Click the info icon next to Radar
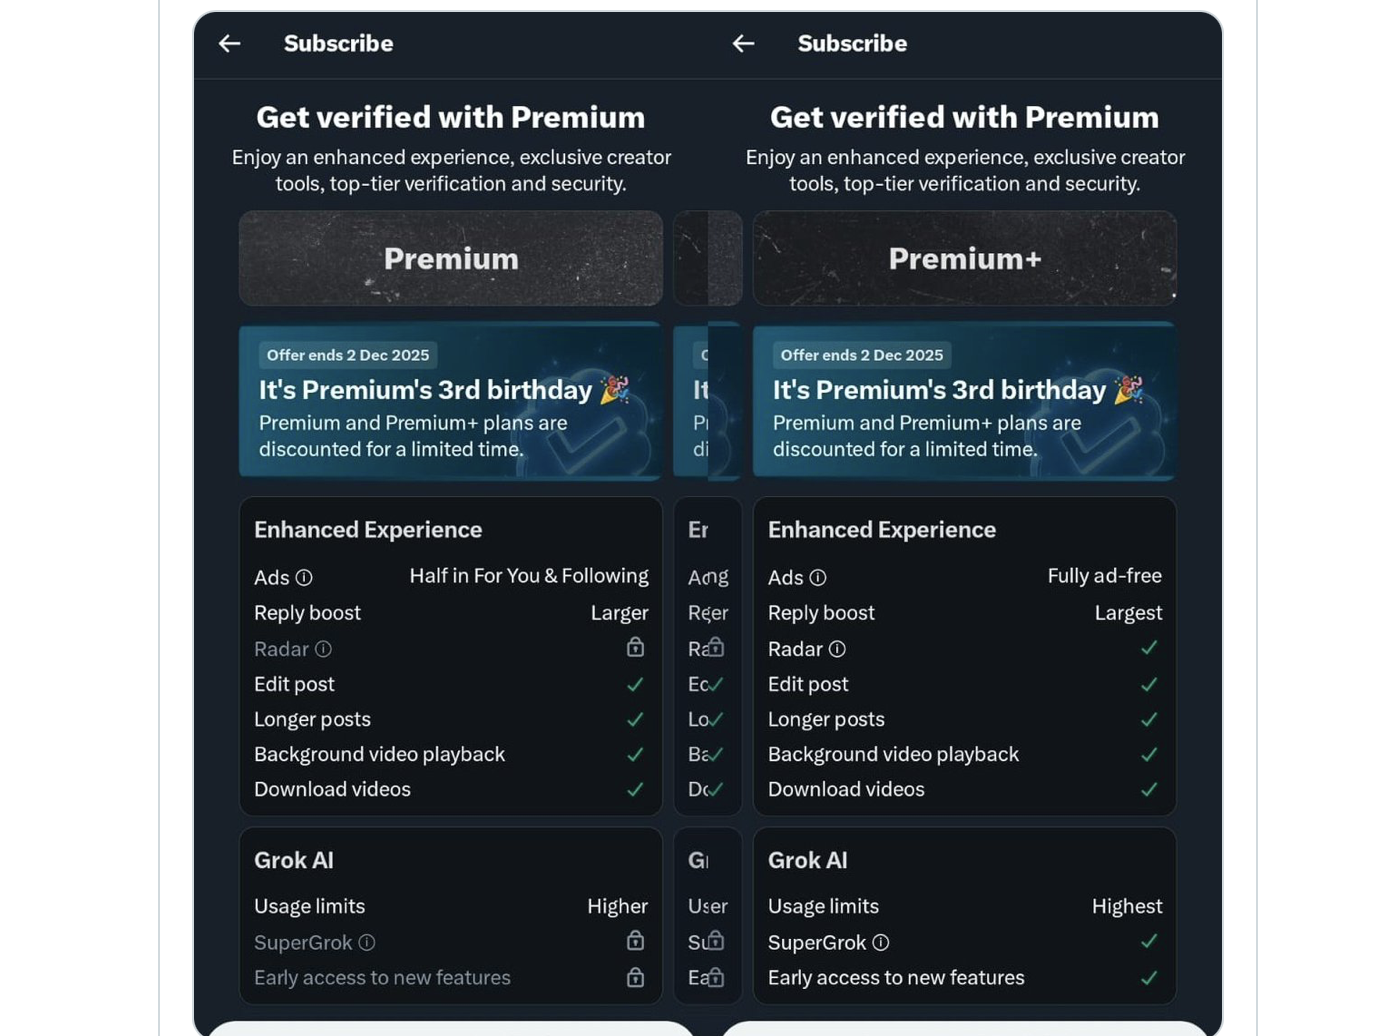This screenshot has height=1036, width=1378. [324, 649]
